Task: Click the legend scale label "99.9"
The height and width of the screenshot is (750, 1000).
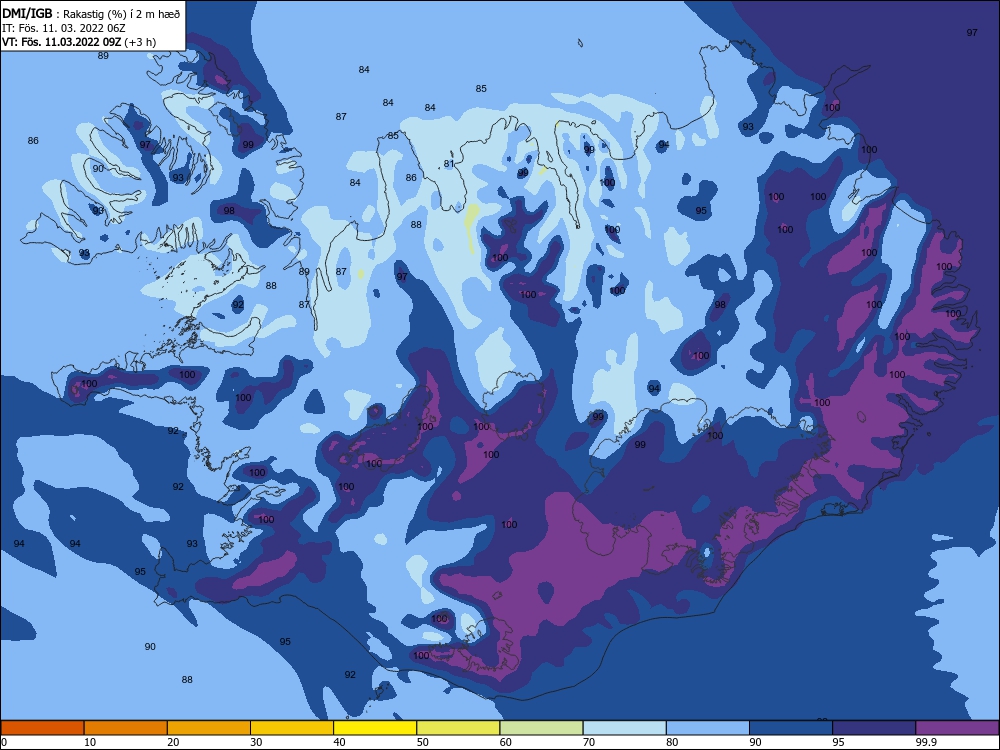Action: point(925,742)
